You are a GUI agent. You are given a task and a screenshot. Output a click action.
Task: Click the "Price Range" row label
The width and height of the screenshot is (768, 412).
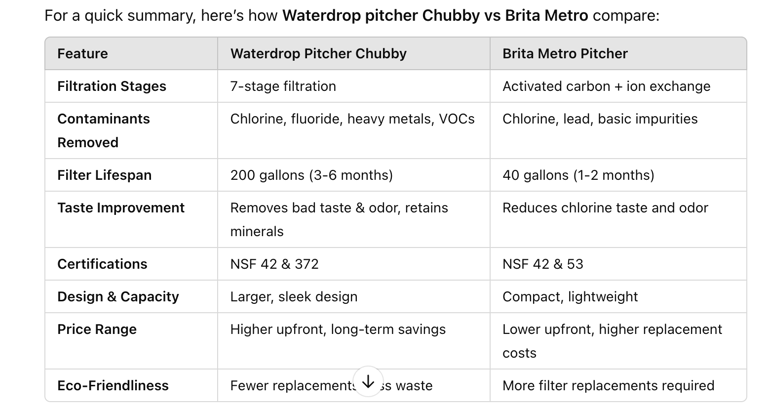point(97,329)
